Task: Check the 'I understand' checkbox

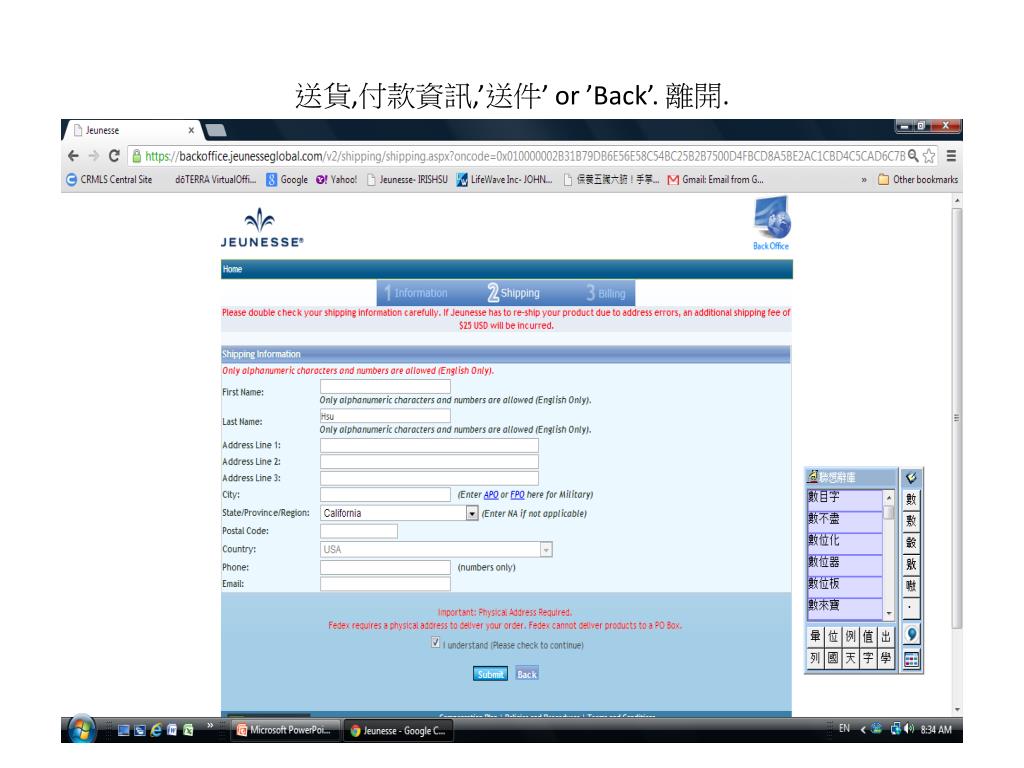Action: [436, 643]
